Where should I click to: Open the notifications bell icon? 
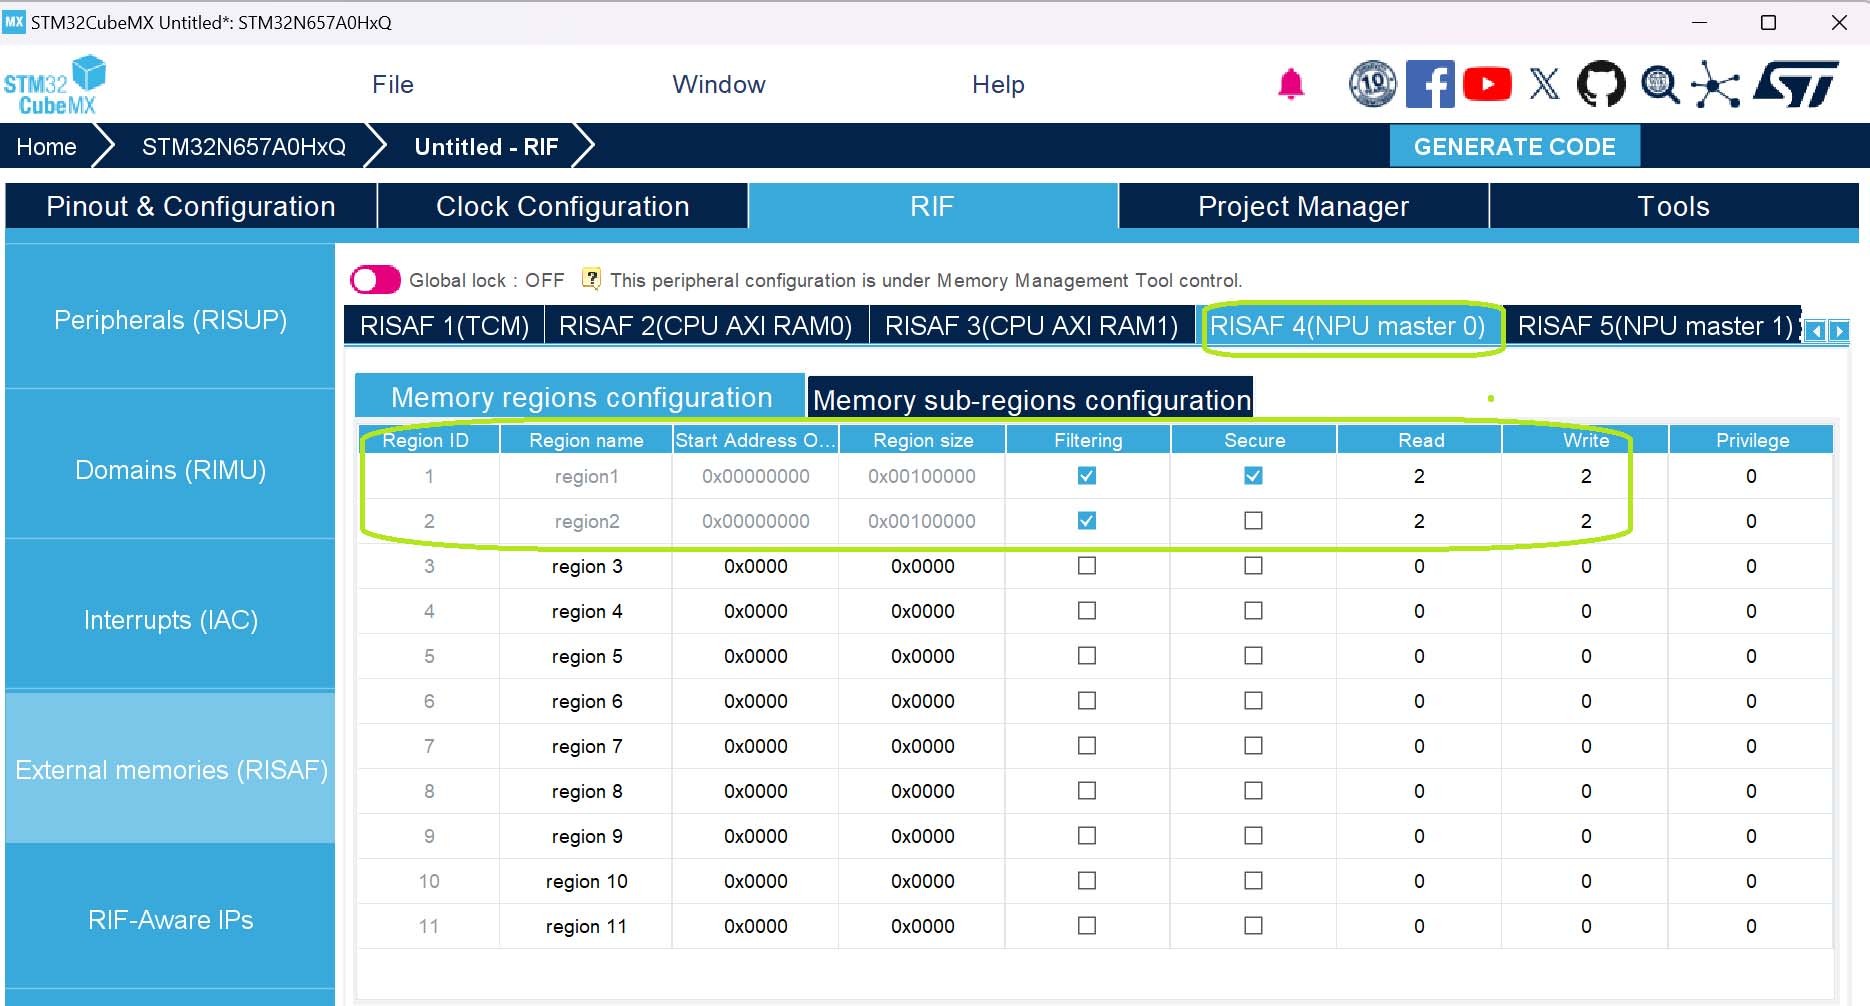(1291, 85)
